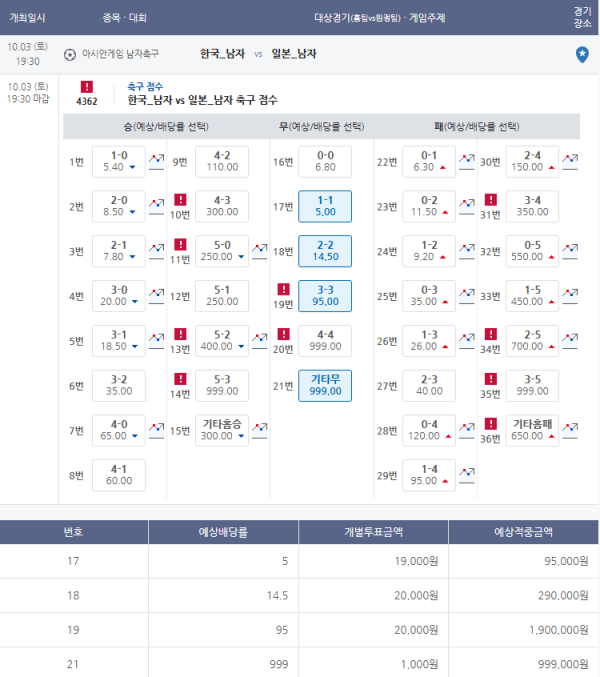Screen dimensions: 600x677
Task: Click the 1,900,000원 expected payout
Action: (x=559, y=630)
